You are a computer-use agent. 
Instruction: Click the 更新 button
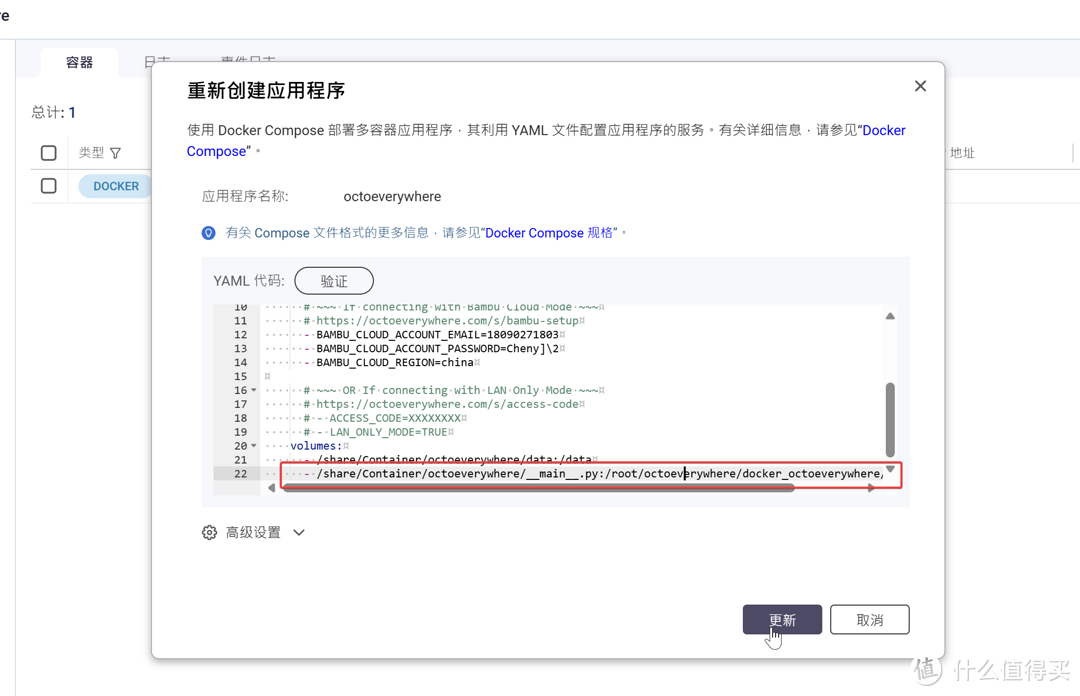pos(782,620)
